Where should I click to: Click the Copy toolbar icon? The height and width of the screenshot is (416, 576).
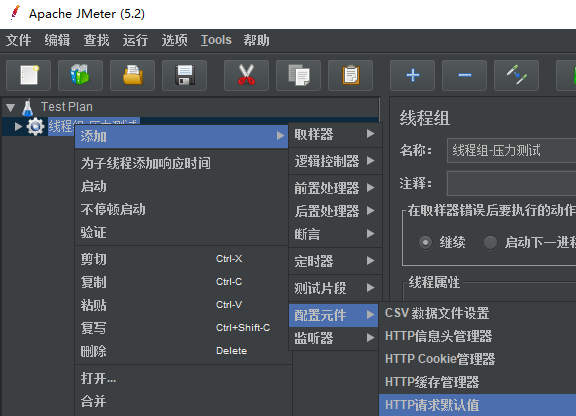pos(299,75)
